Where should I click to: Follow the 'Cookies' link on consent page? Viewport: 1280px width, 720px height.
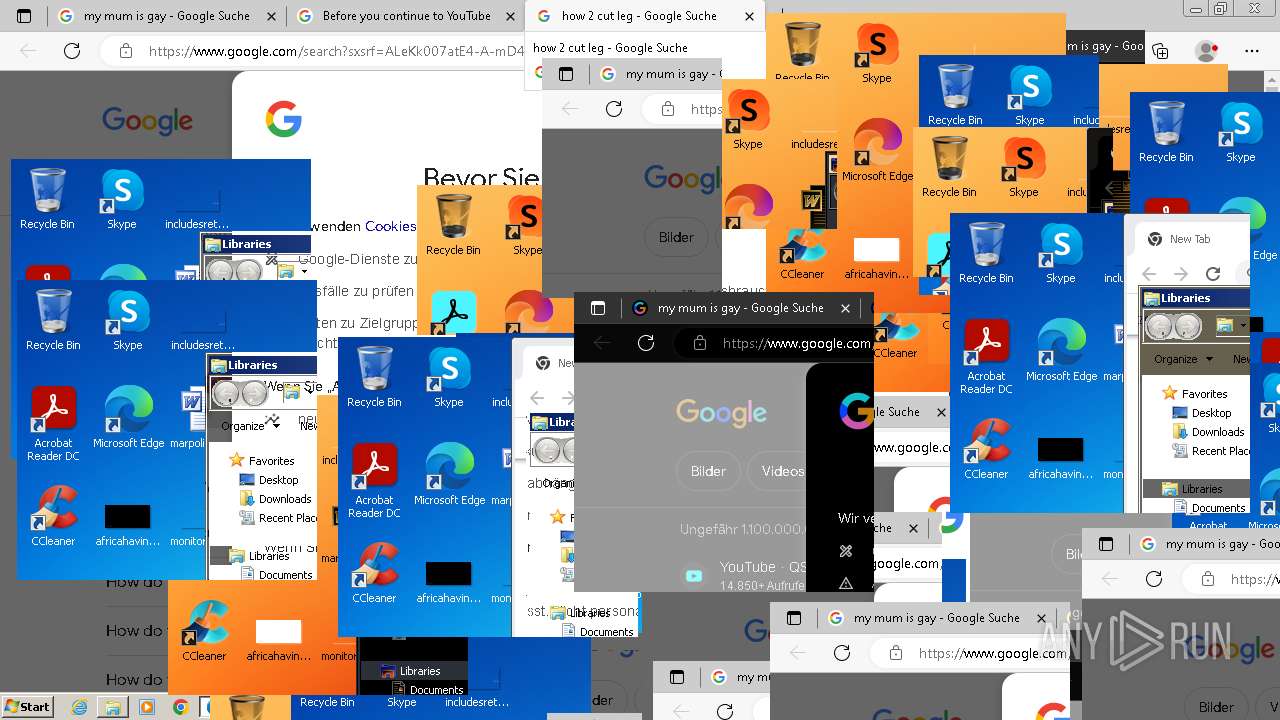[390, 226]
